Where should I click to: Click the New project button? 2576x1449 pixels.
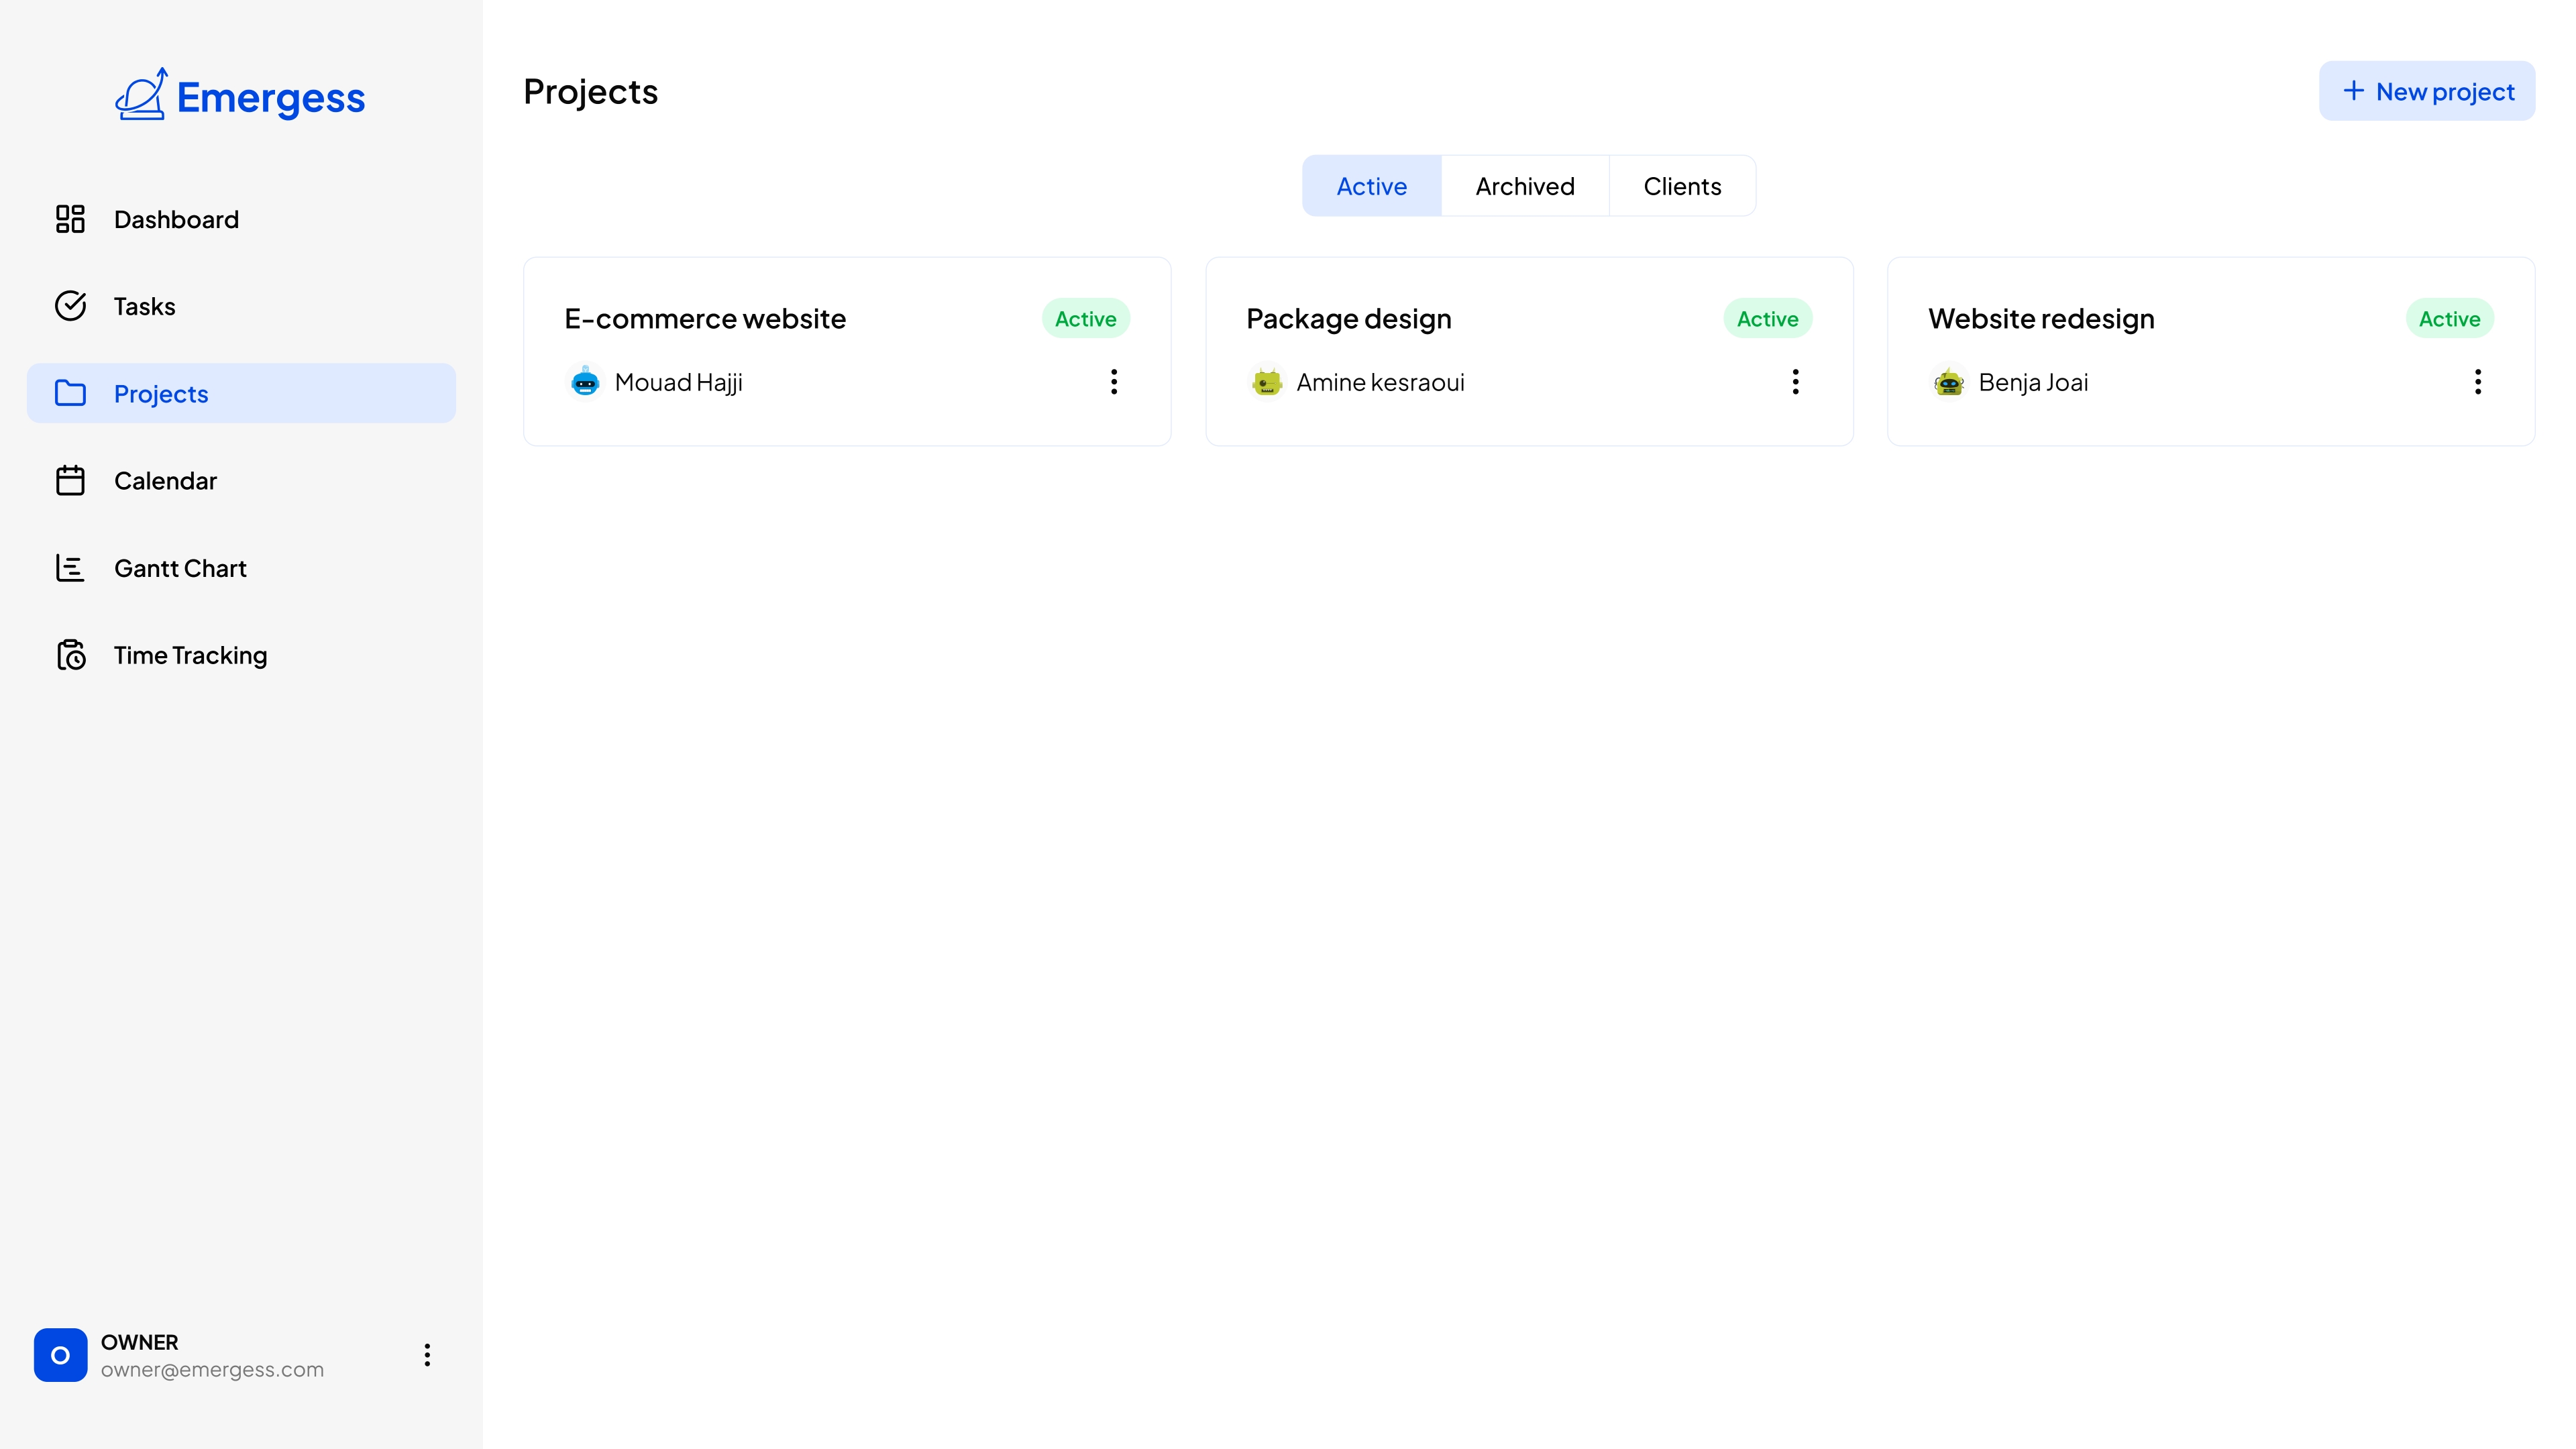point(2427,90)
